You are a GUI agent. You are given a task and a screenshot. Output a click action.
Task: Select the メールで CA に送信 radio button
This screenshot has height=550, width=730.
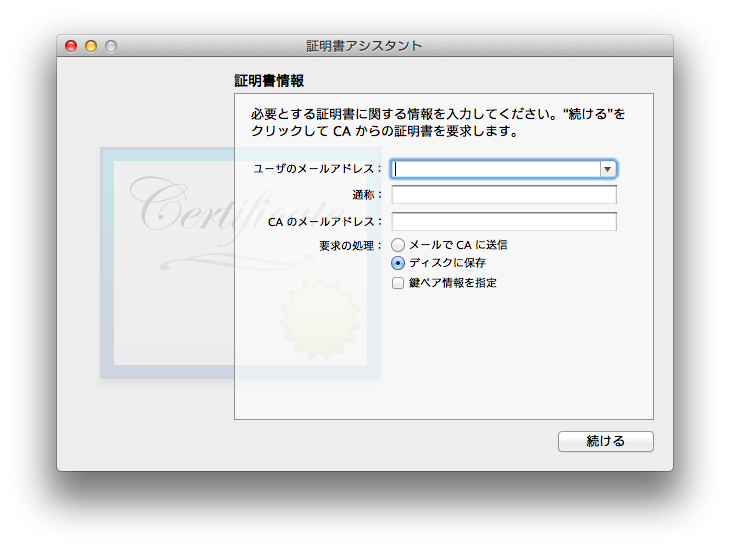click(x=398, y=245)
